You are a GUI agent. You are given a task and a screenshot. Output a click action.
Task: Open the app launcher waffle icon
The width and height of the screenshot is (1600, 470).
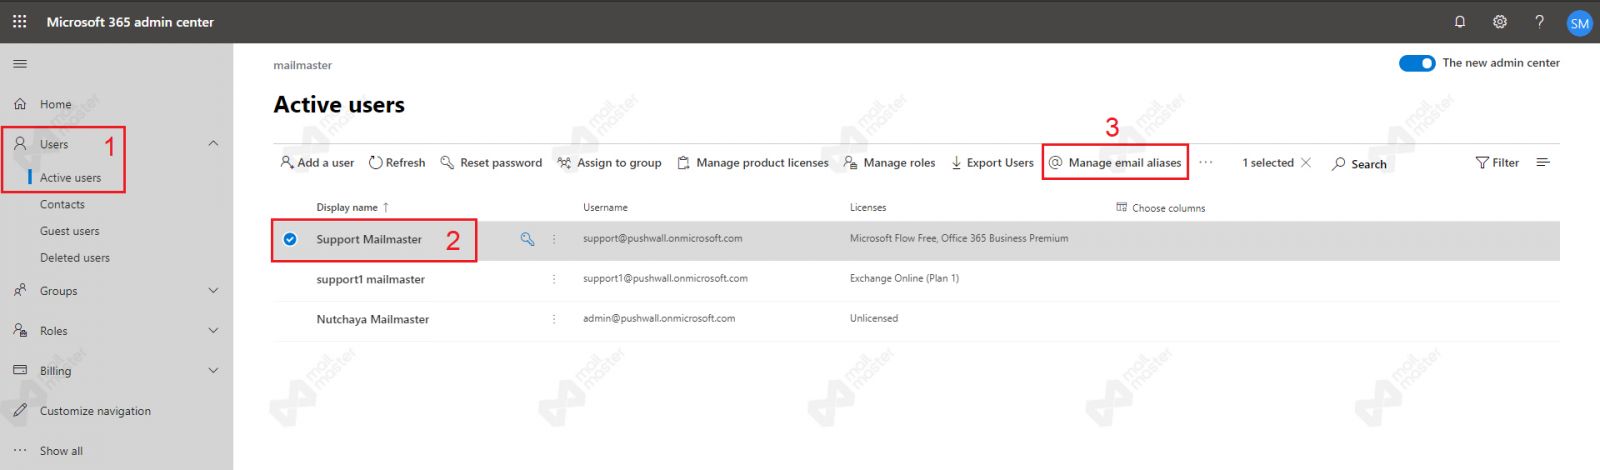point(19,21)
